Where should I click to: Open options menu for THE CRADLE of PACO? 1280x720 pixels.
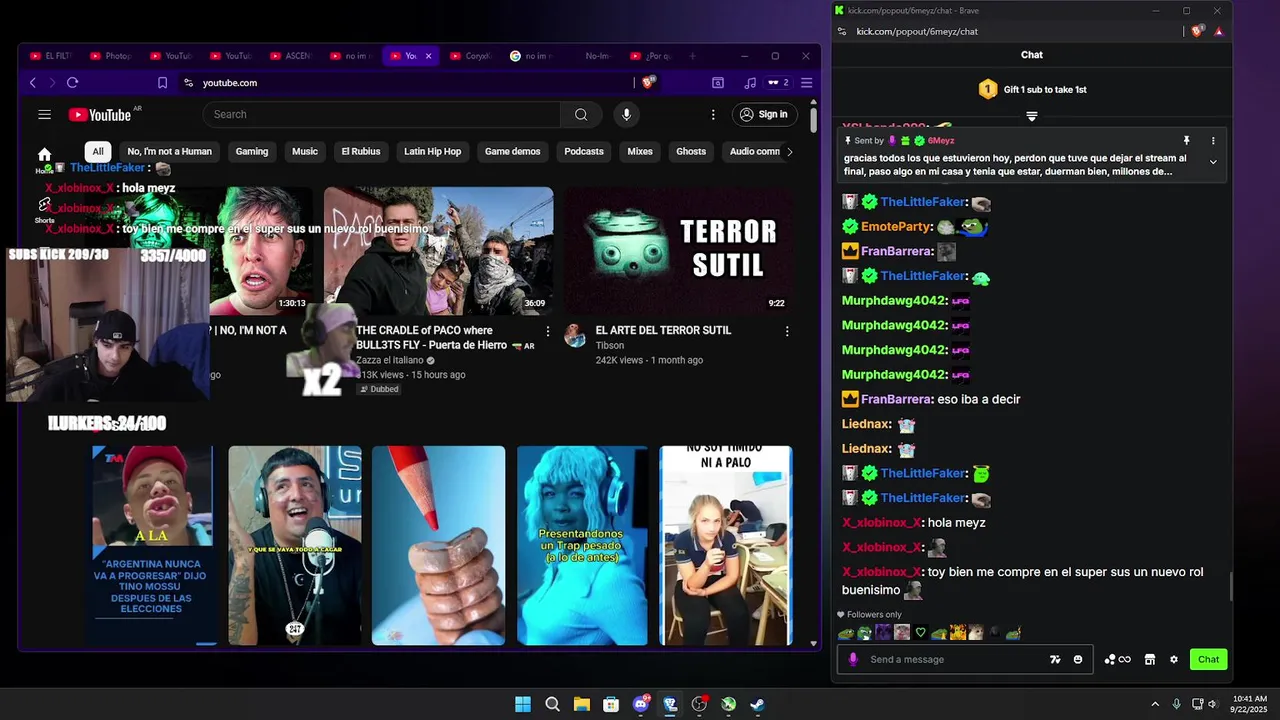[x=547, y=331]
